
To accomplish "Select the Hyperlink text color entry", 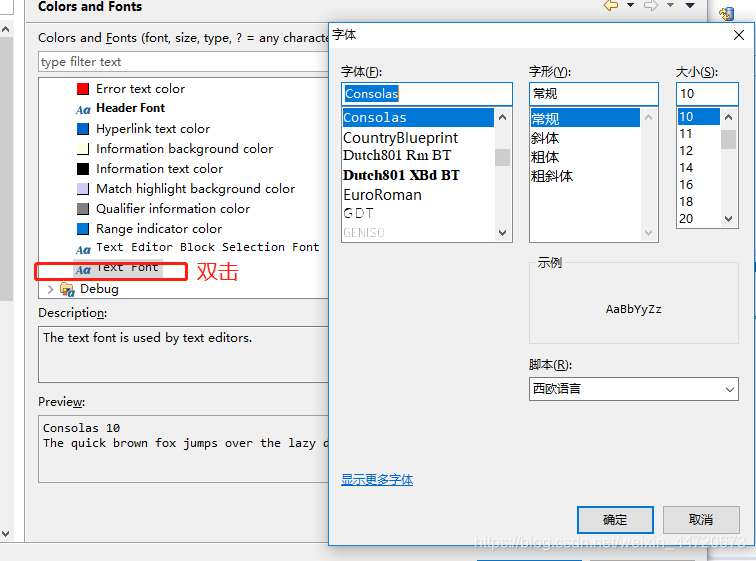I will point(153,129).
